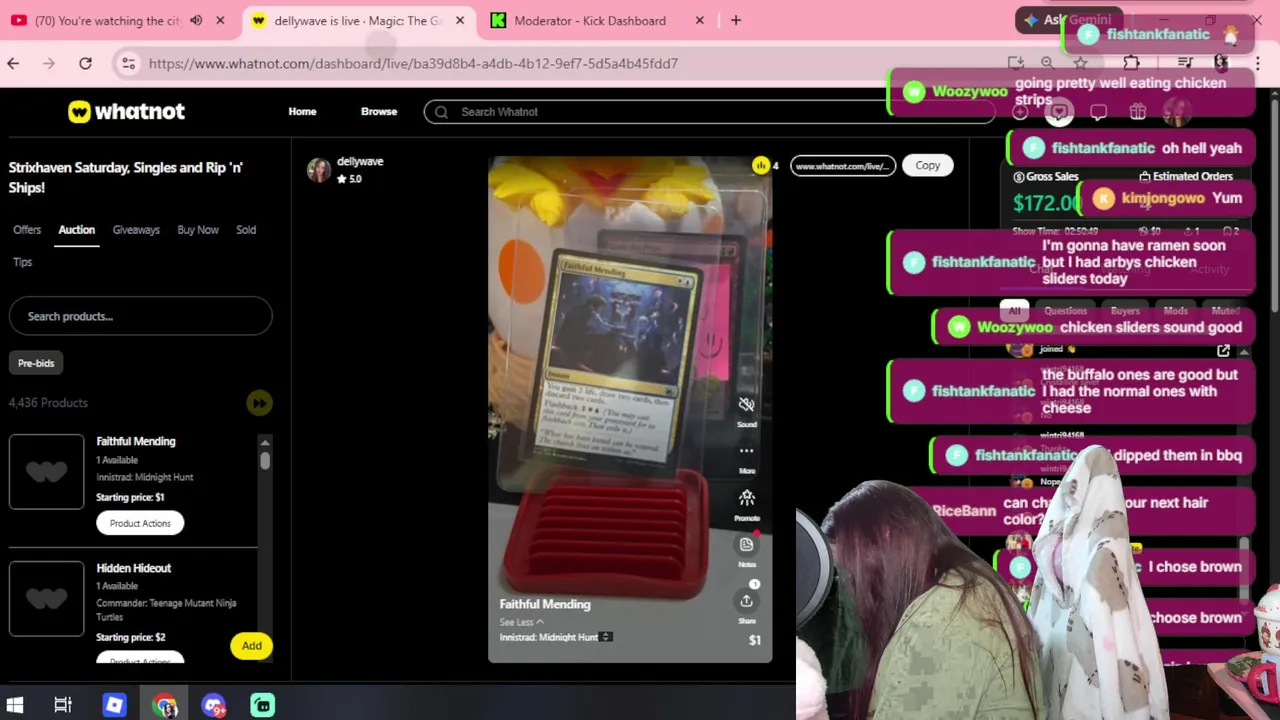The image size is (1280, 720).
Task: Filter chat by the Mods chip
Action: tap(1175, 311)
